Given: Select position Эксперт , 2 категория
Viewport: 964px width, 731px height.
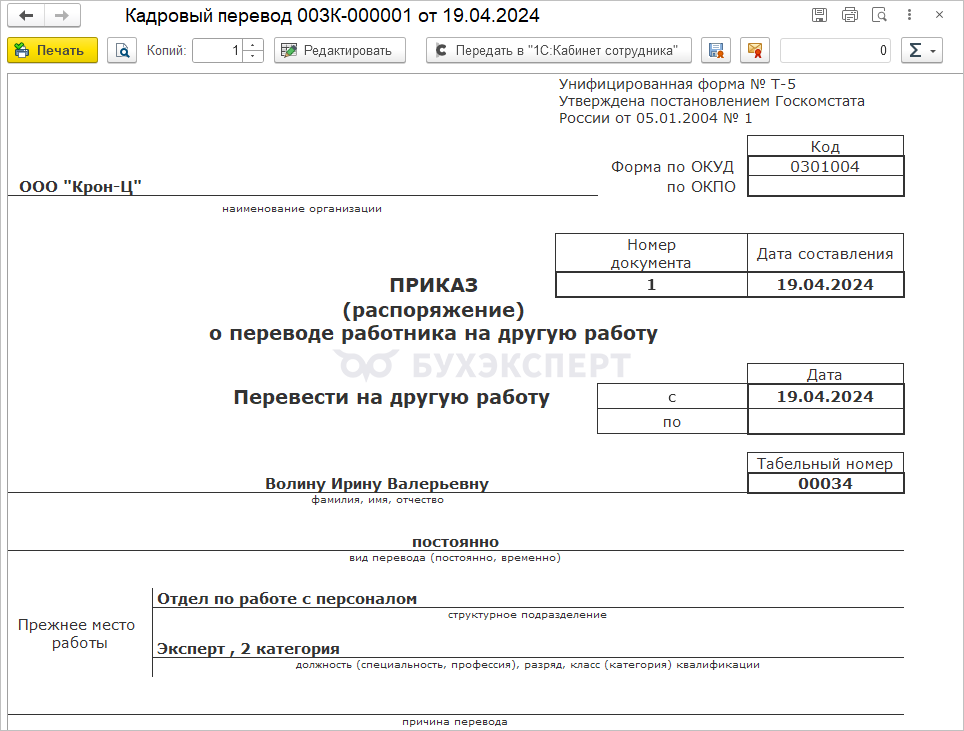Looking at the screenshot, I should pyautogui.click(x=248, y=649).
